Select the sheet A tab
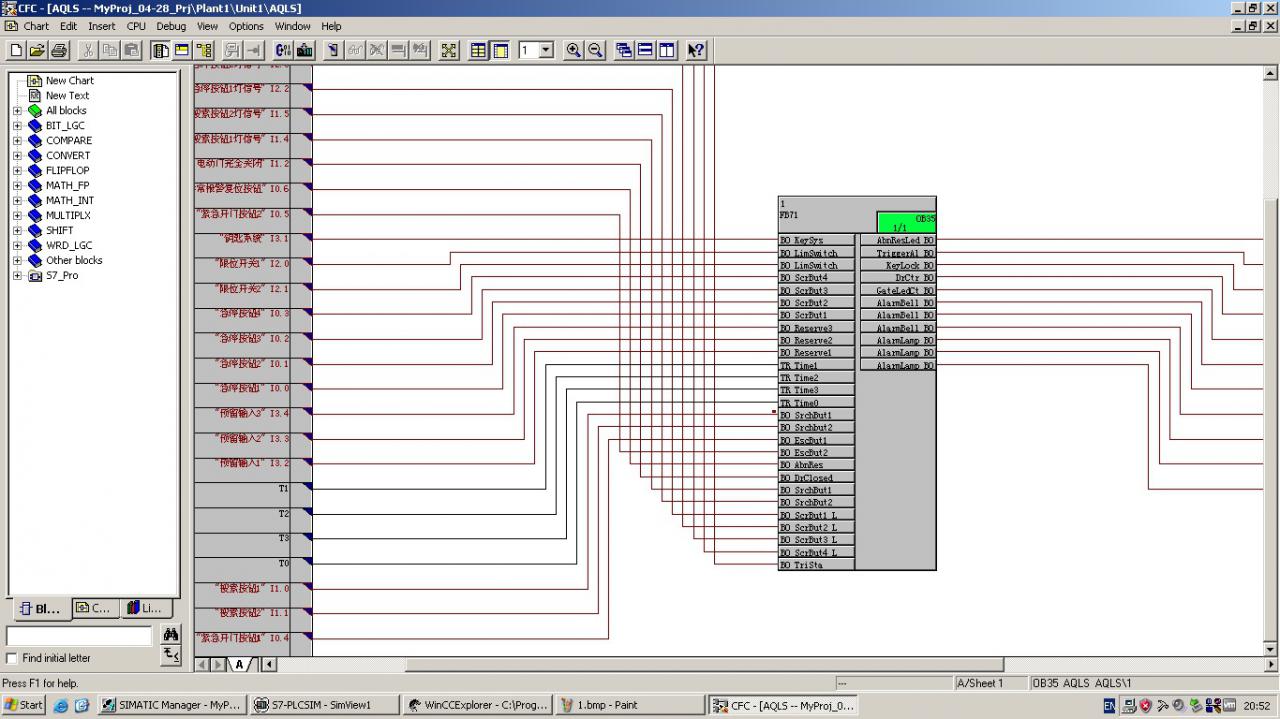Image resolution: width=1280 pixels, height=719 pixels. click(x=240, y=664)
